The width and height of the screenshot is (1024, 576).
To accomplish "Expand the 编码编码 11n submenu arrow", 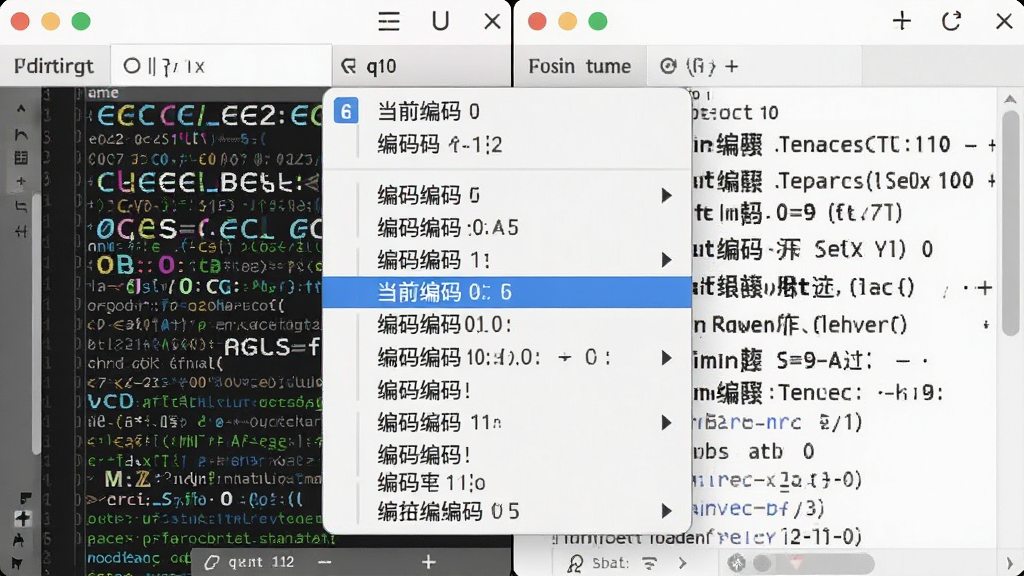I will (666, 423).
